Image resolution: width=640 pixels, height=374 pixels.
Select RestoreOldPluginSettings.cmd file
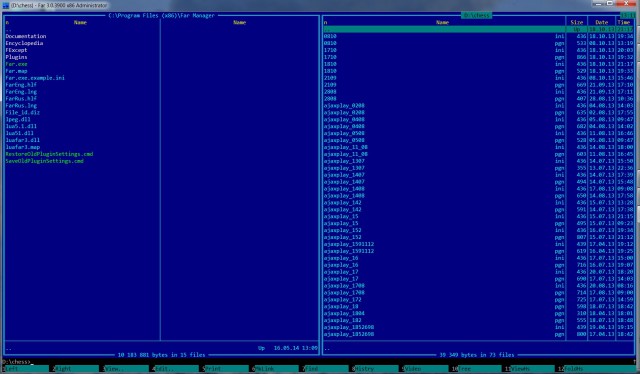click(x=49, y=154)
